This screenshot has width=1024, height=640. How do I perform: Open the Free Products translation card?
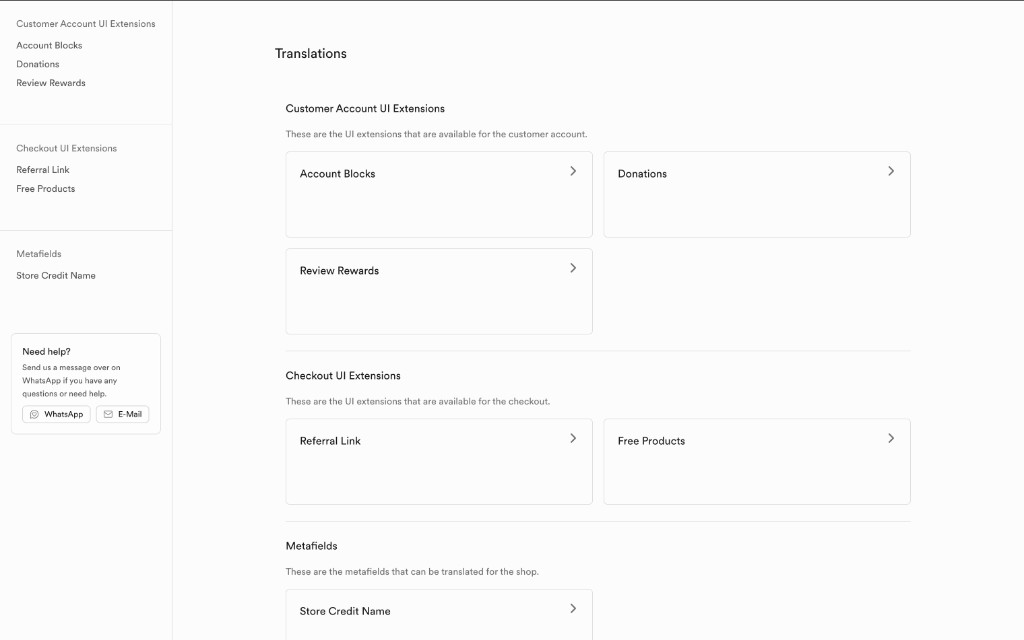[757, 462]
